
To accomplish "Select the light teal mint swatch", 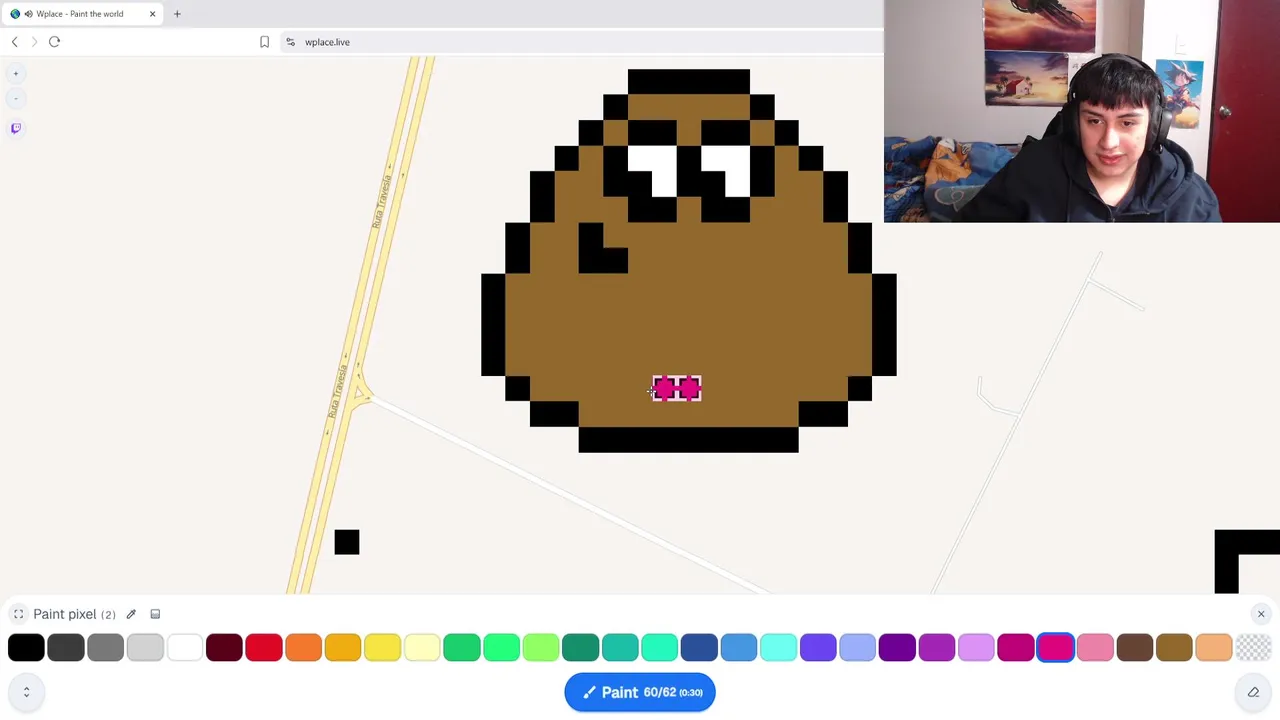I will pyautogui.click(x=660, y=648).
